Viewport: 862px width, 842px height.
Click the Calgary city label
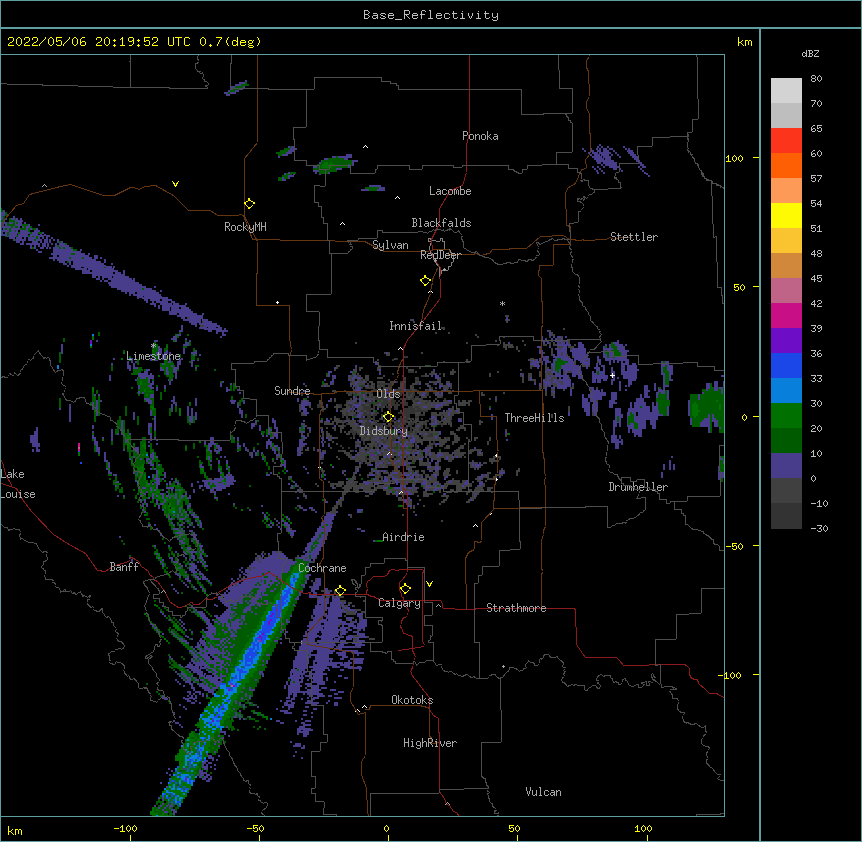point(399,603)
